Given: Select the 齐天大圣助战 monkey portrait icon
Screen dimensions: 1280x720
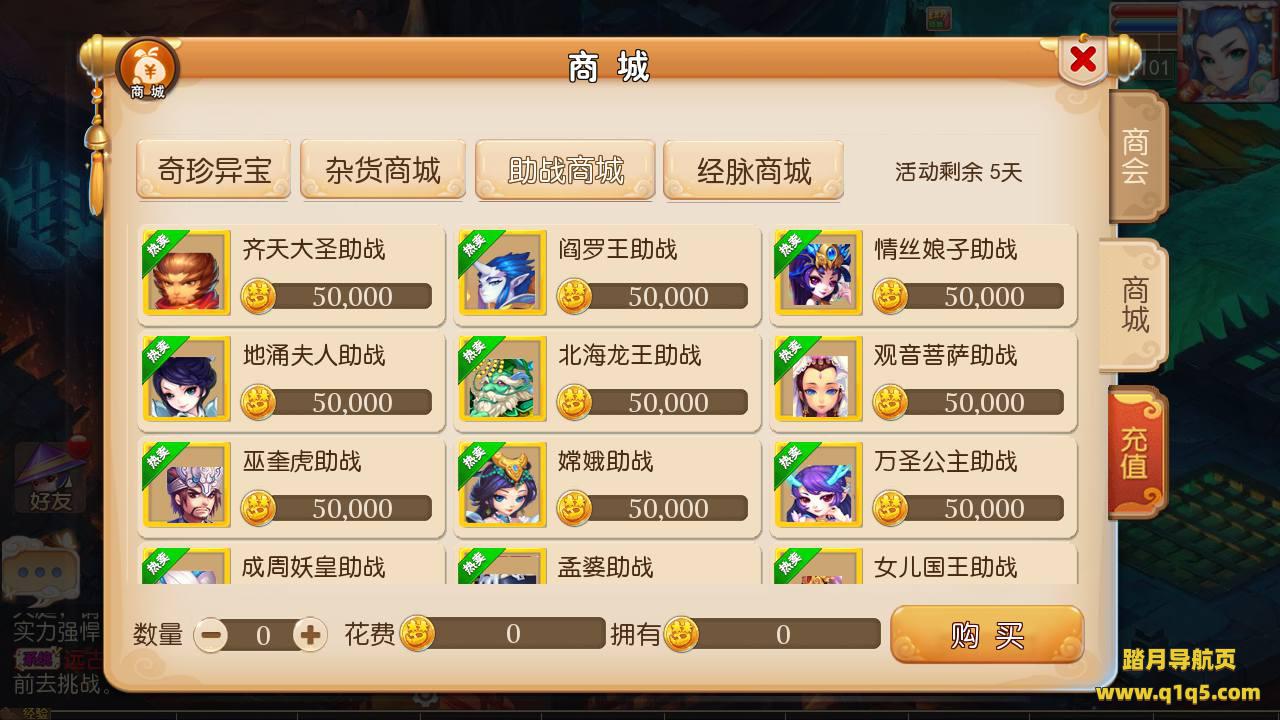Looking at the screenshot, I should coord(186,273).
